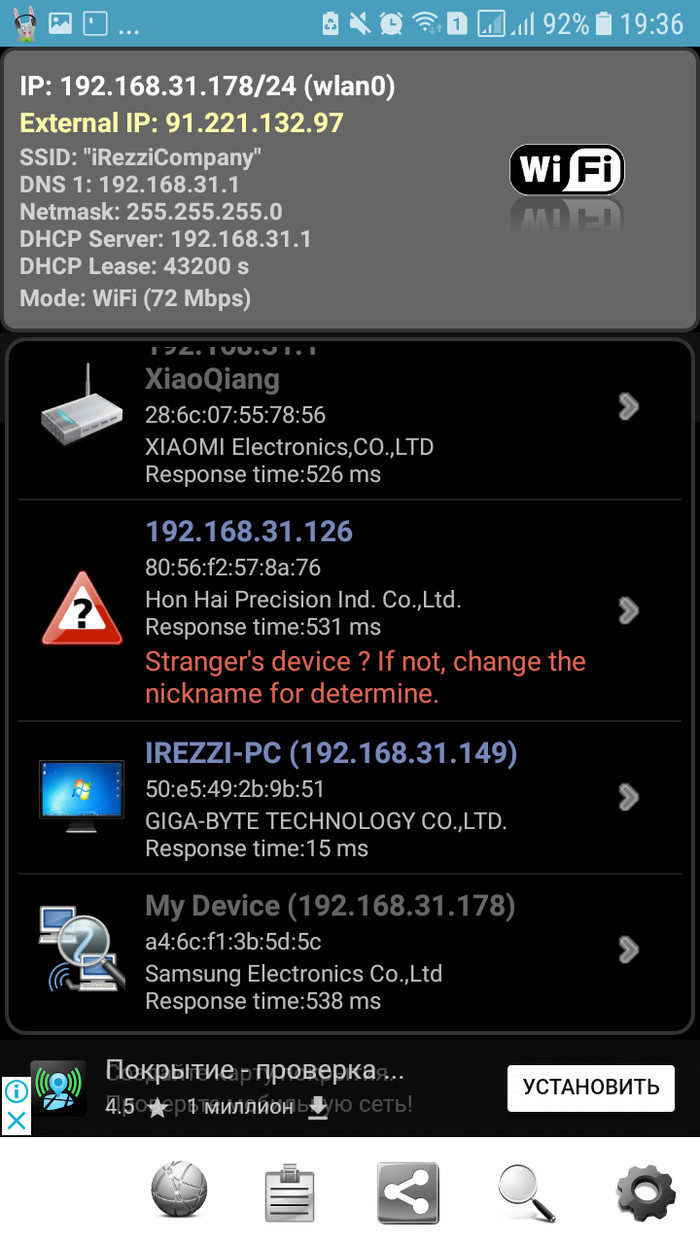Tap the share icon in bottom toolbar
700x1244 pixels.
[x=408, y=1192]
